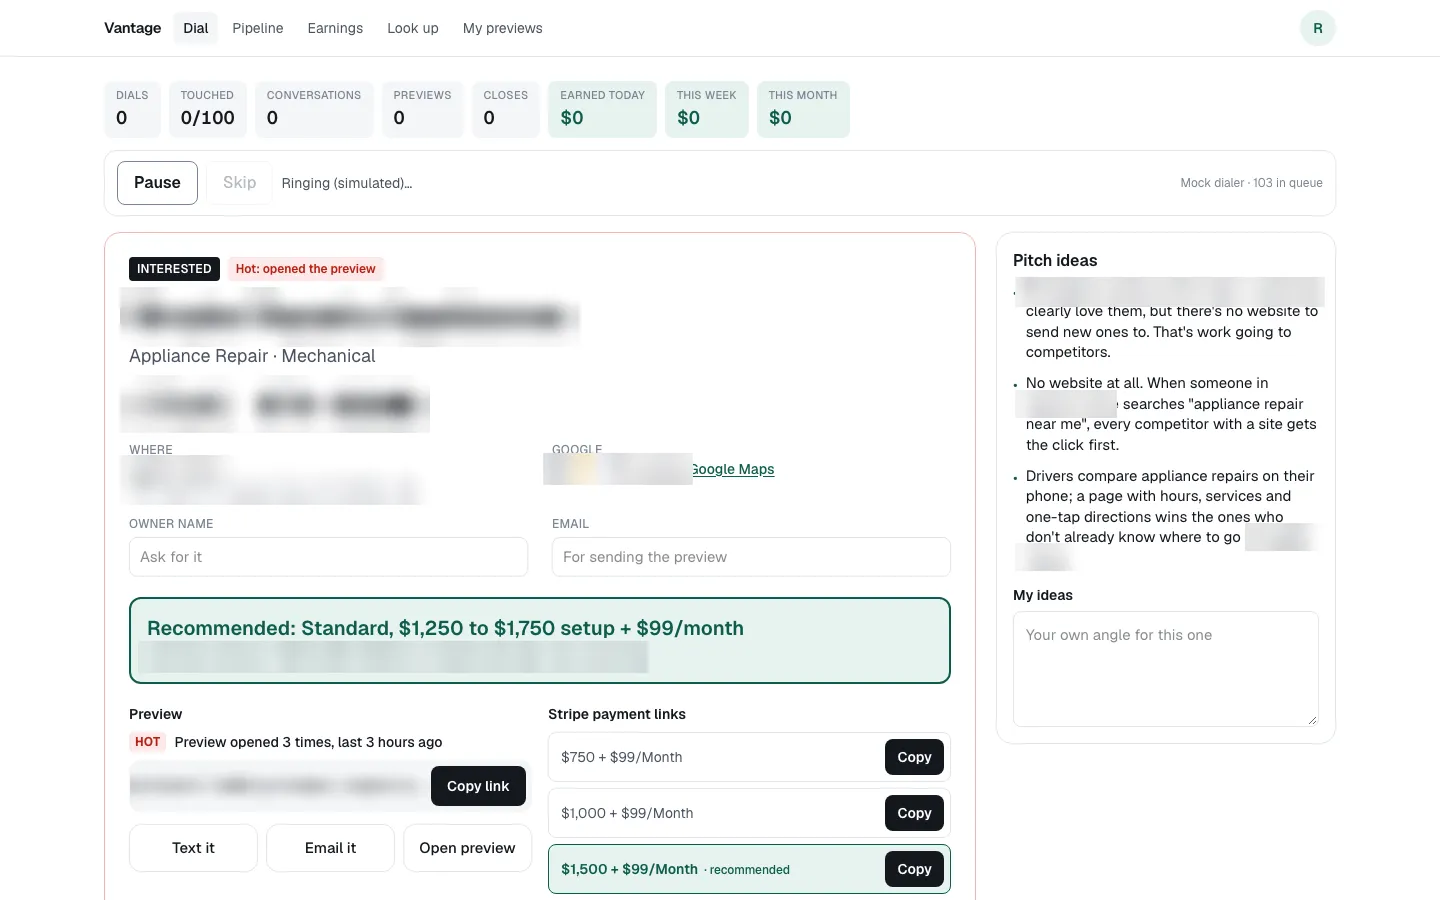Pause the dialer

click(x=157, y=183)
